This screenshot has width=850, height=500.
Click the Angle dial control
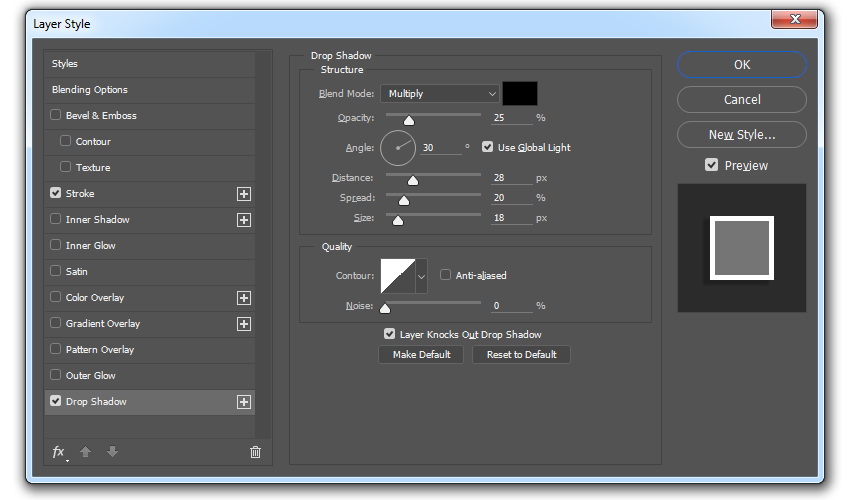coord(398,148)
